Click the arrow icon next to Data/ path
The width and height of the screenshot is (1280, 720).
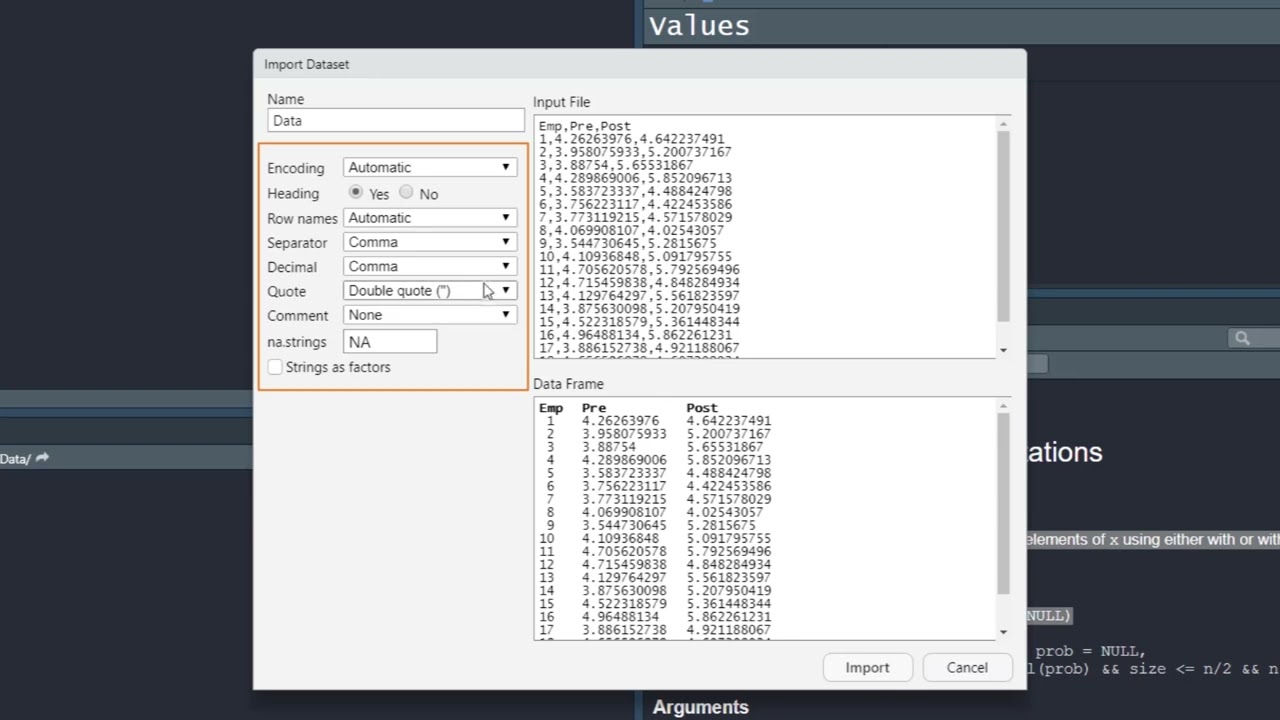tap(42, 458)
